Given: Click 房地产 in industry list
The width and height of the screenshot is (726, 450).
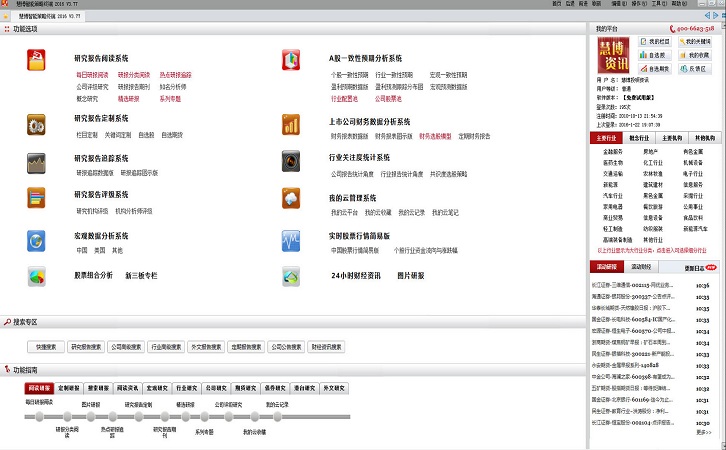Looking at the screenshot, I should [x=650, y=152].
